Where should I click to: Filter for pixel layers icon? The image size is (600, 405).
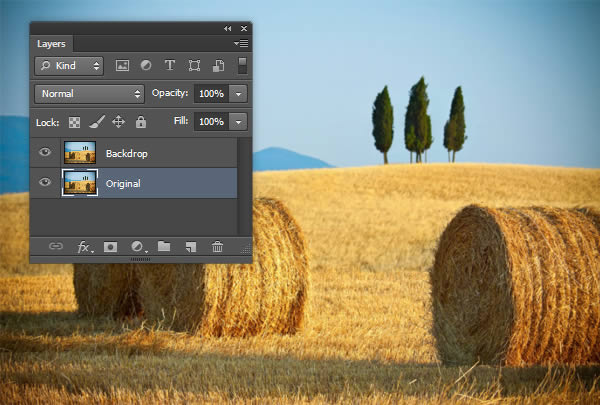(x=122, y=65)
